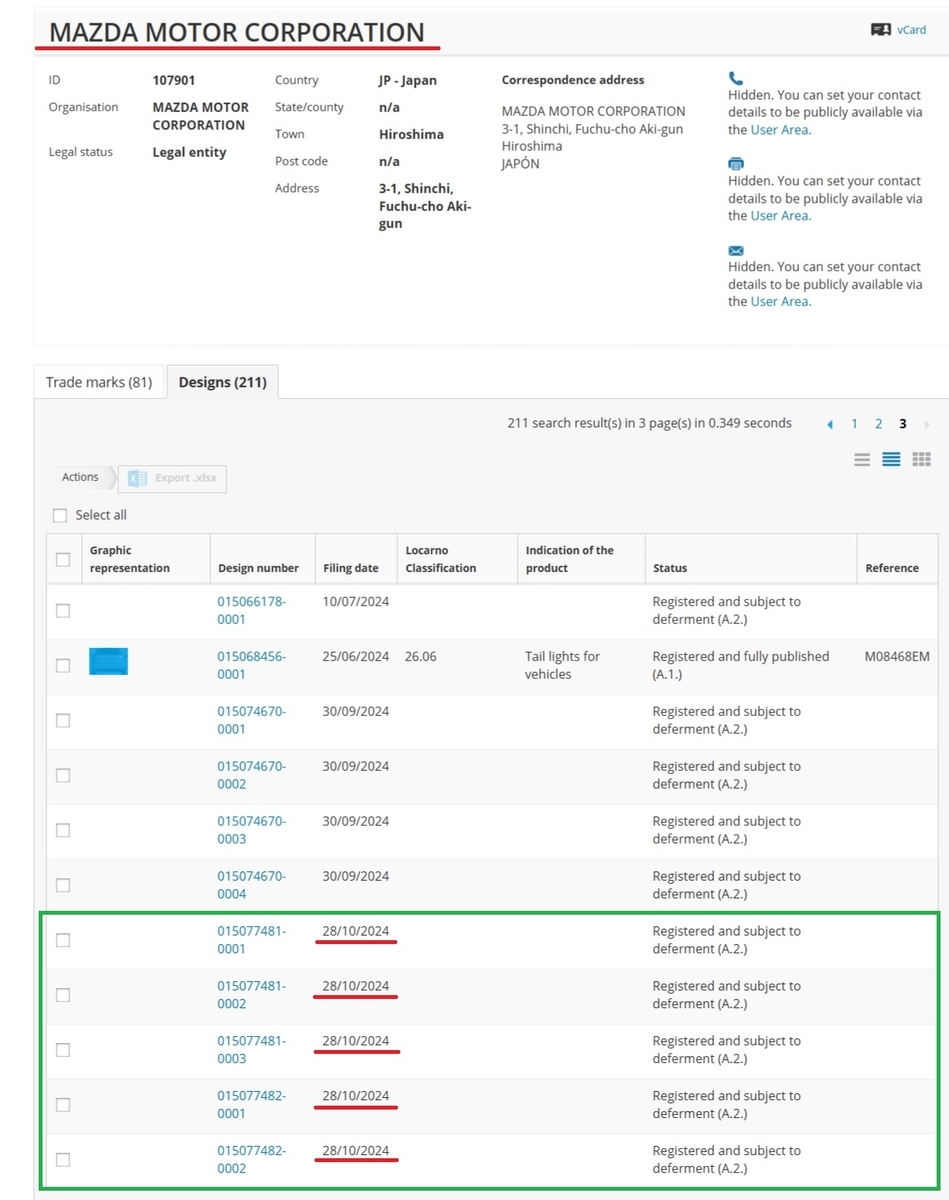Check the row for design 015077481-0001
Screen dimensions: 949x1200
coord(63,940)
